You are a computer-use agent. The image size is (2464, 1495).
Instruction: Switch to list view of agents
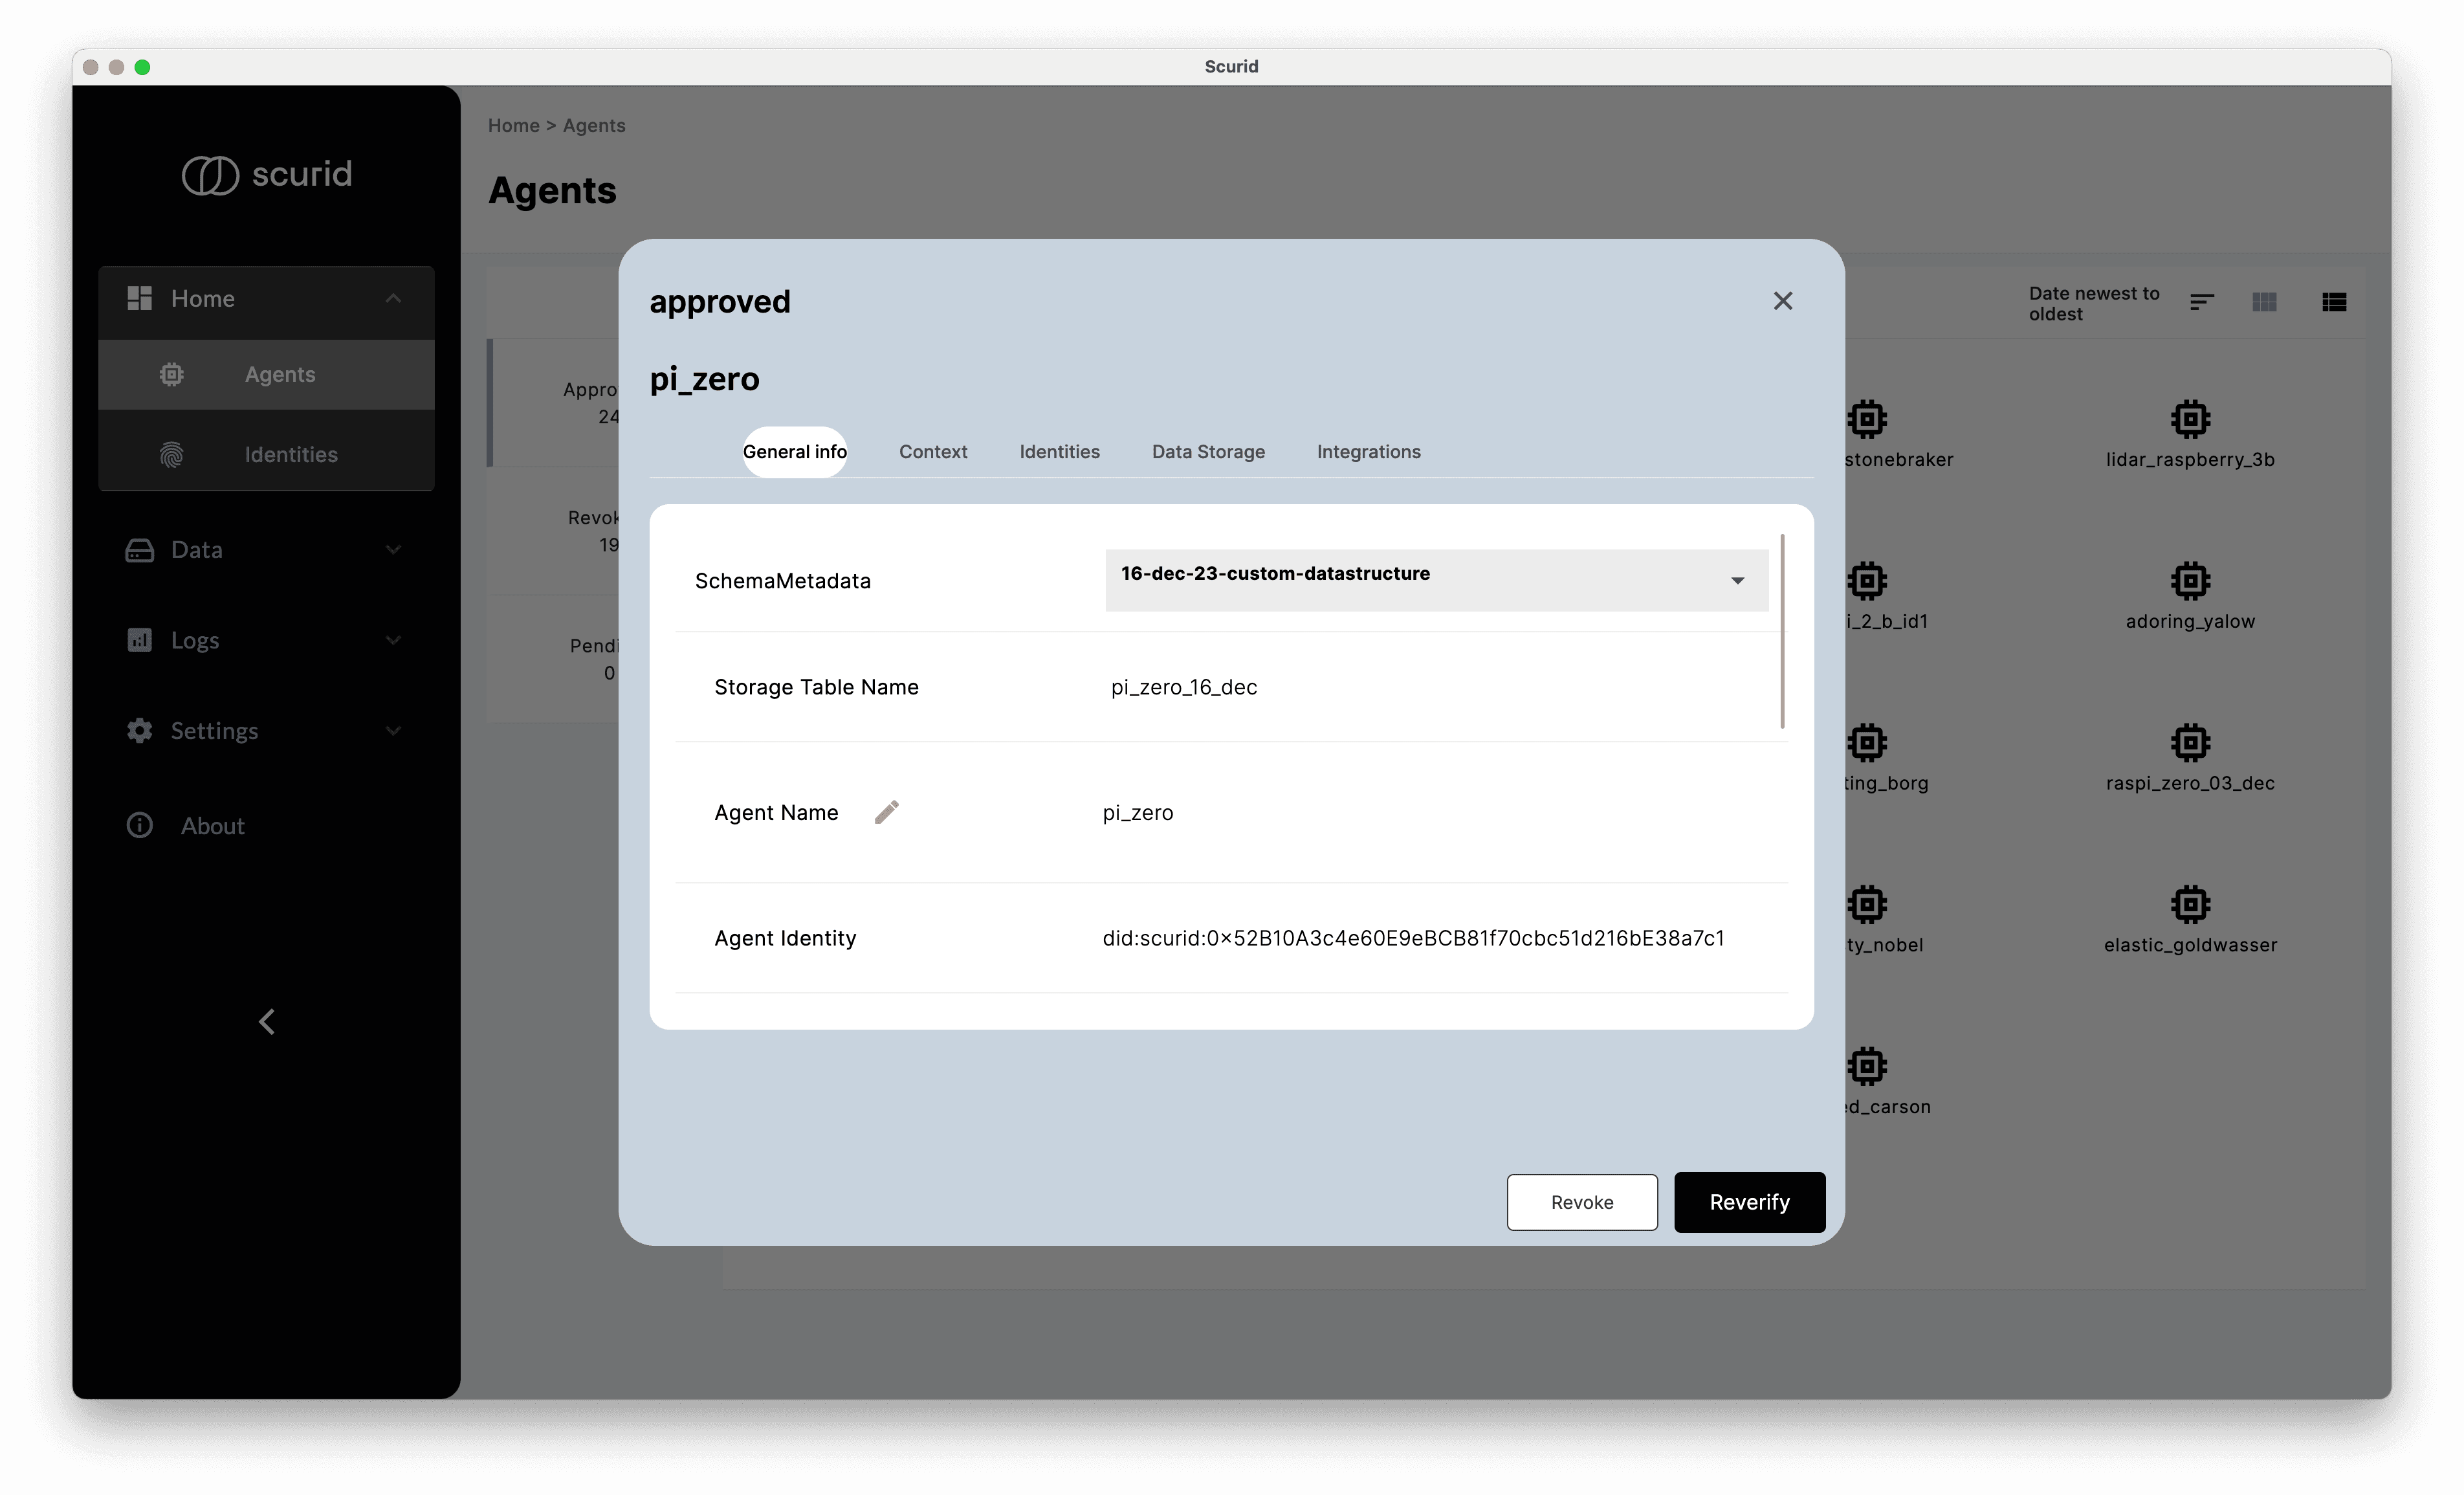point(2334,301)
